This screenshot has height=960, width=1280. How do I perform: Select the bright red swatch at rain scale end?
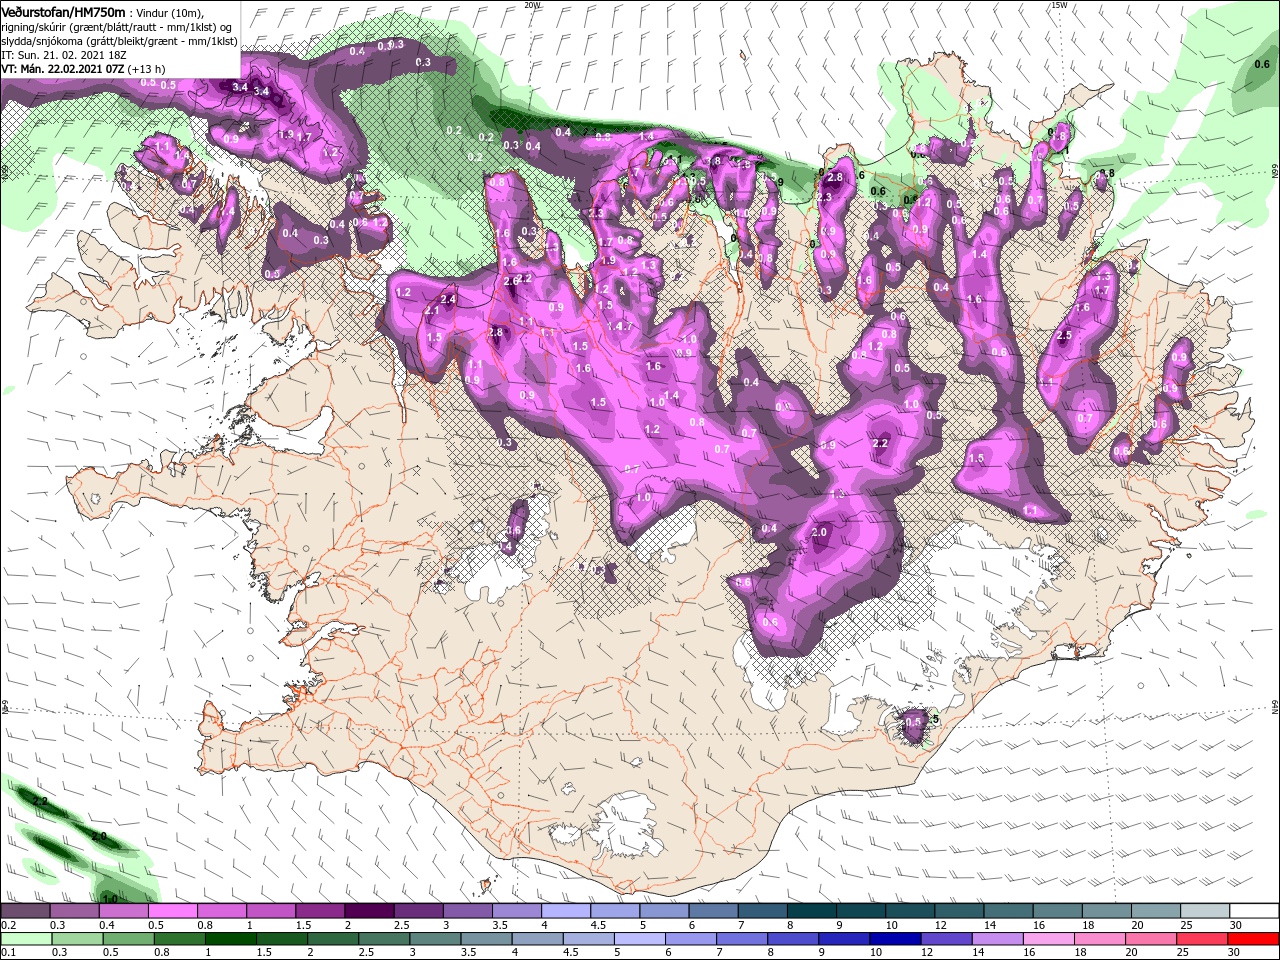(x=1254, y=939)
